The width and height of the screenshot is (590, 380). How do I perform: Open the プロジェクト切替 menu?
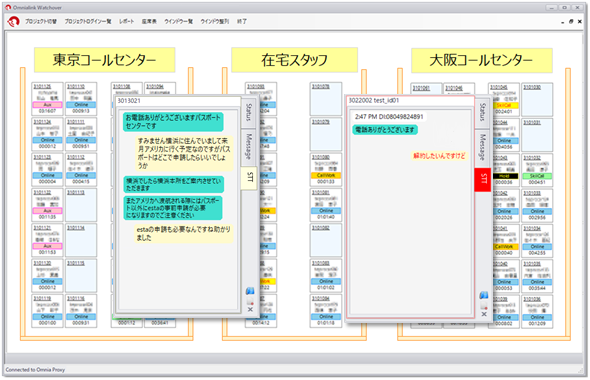pos(41,21)
